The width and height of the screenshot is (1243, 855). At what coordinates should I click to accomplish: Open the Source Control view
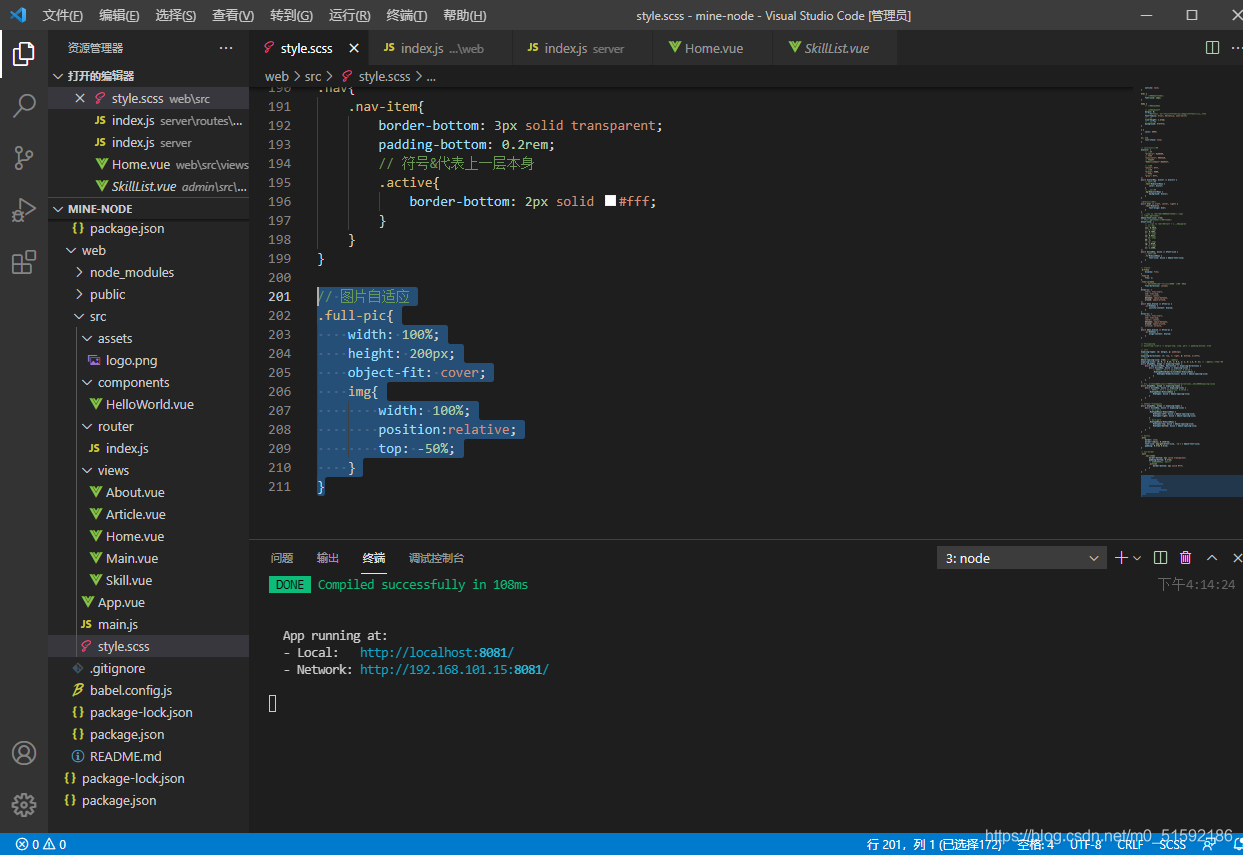pos(24,157)
